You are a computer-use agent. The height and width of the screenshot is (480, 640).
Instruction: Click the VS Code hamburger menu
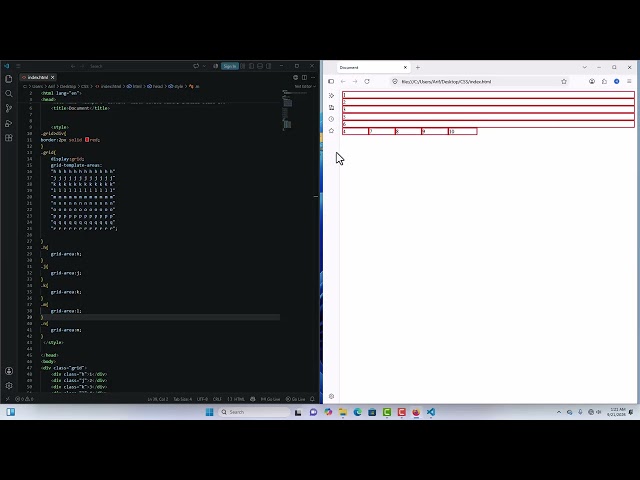point(18,66)
